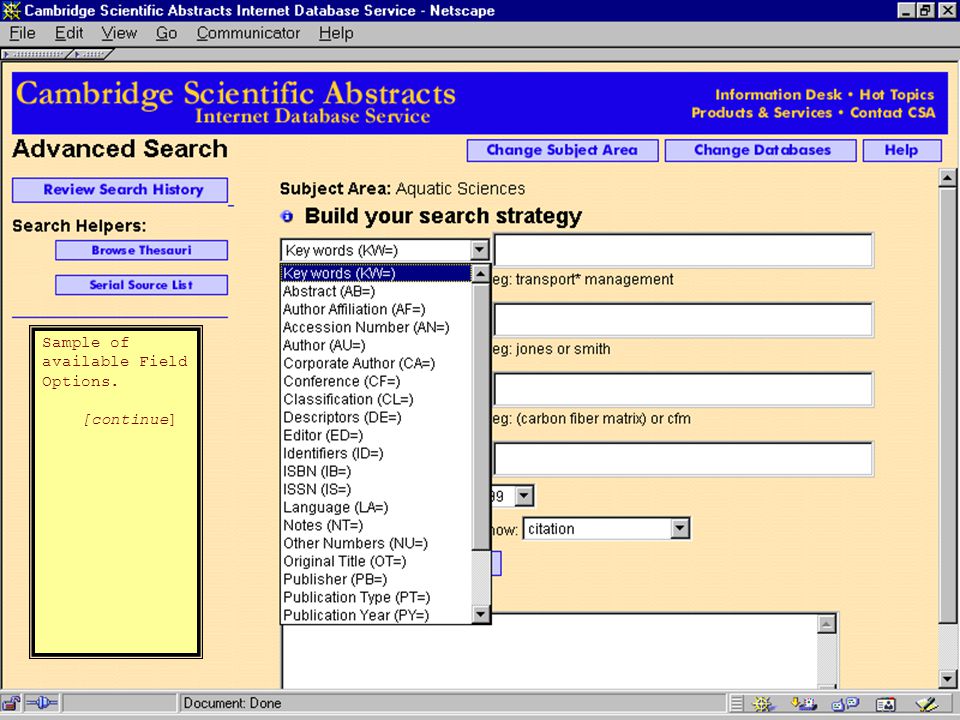Open the year dropdown ending in 9
The height and width of the screenshot is (720, 960).
pyautogui.click(x=524, y=496)
